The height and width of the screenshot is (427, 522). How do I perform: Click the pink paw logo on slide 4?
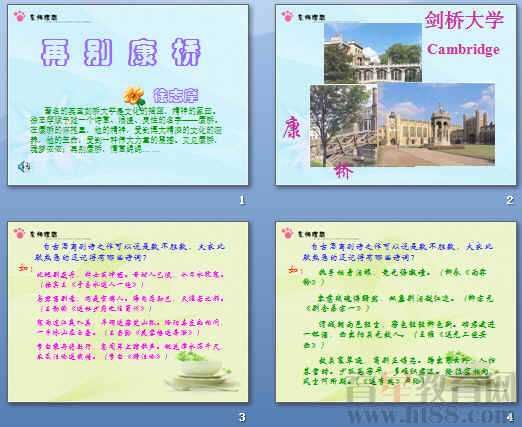coord(287,233)
